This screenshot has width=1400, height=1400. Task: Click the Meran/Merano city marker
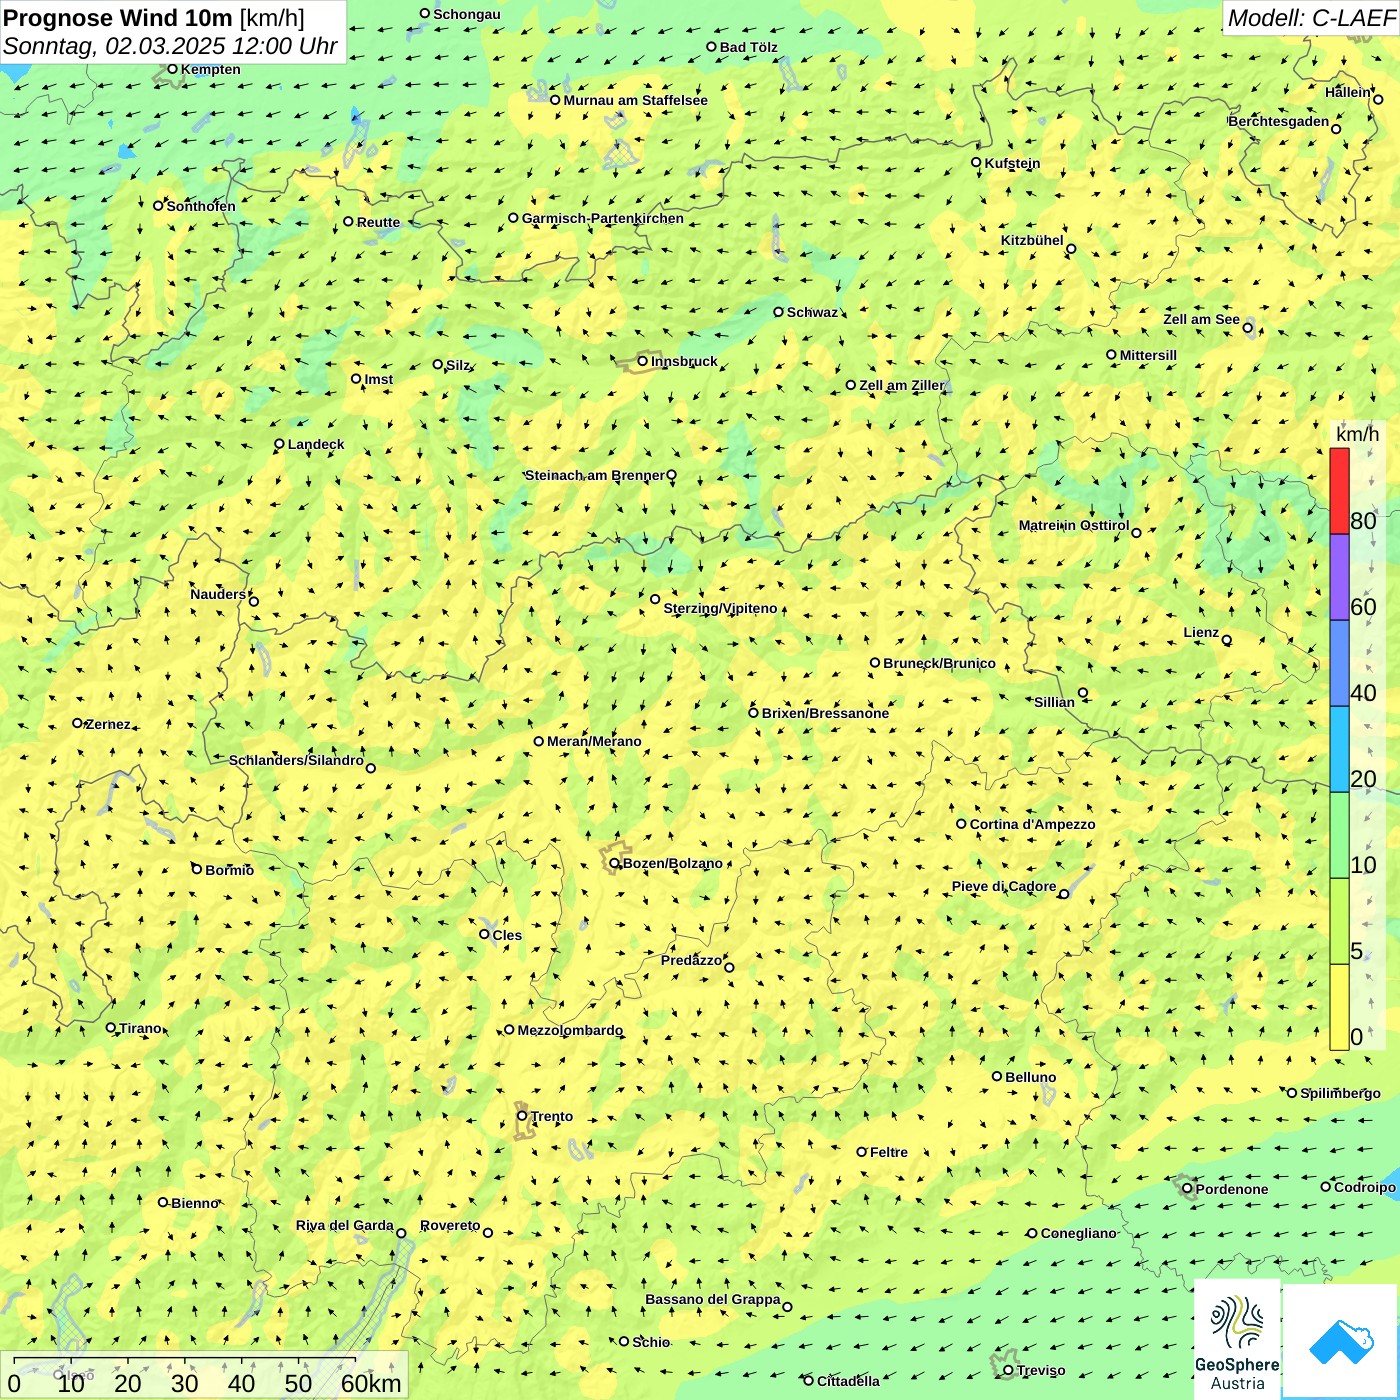click(539, 741)
